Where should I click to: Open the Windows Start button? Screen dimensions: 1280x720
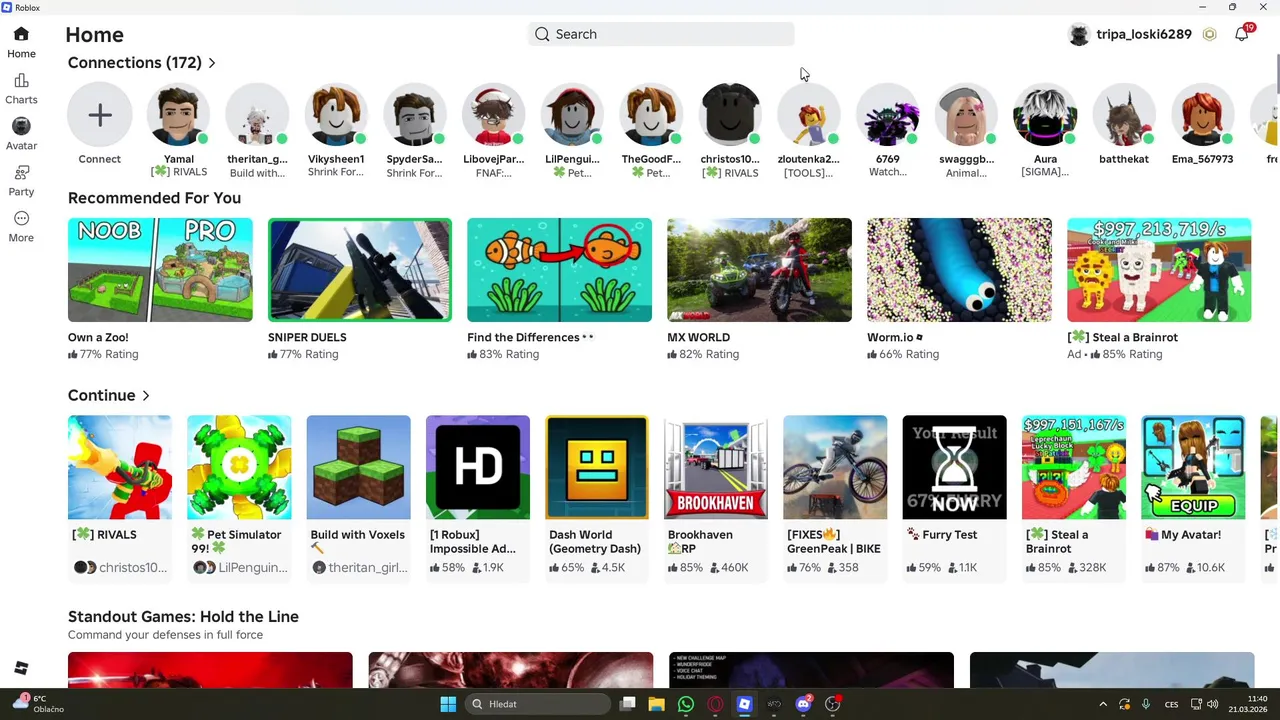(x=448, y=704)
